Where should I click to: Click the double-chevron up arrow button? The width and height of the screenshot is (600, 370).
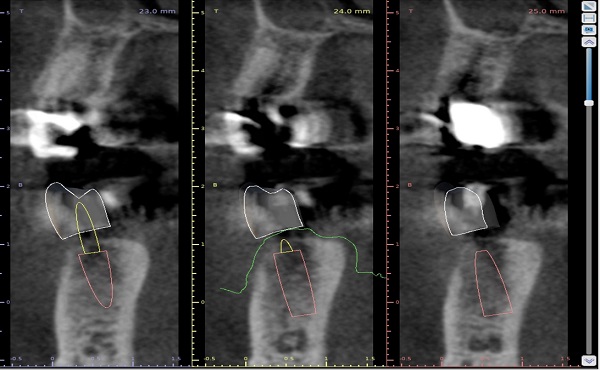[588, 42]
